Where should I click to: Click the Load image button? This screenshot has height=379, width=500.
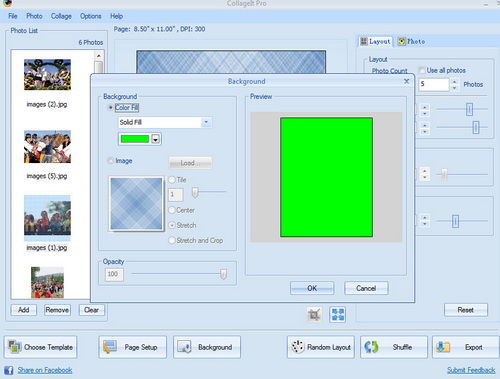(x=190, y=163)
